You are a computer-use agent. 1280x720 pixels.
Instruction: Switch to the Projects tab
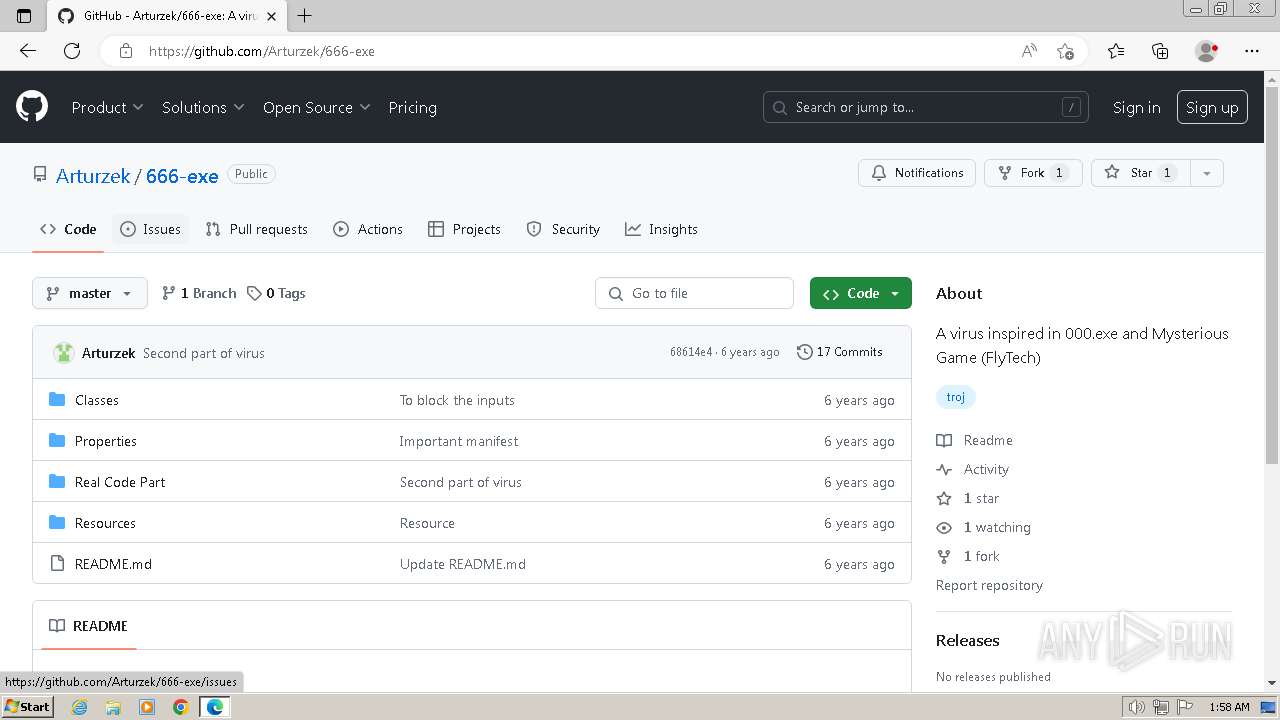click(464, 229)
